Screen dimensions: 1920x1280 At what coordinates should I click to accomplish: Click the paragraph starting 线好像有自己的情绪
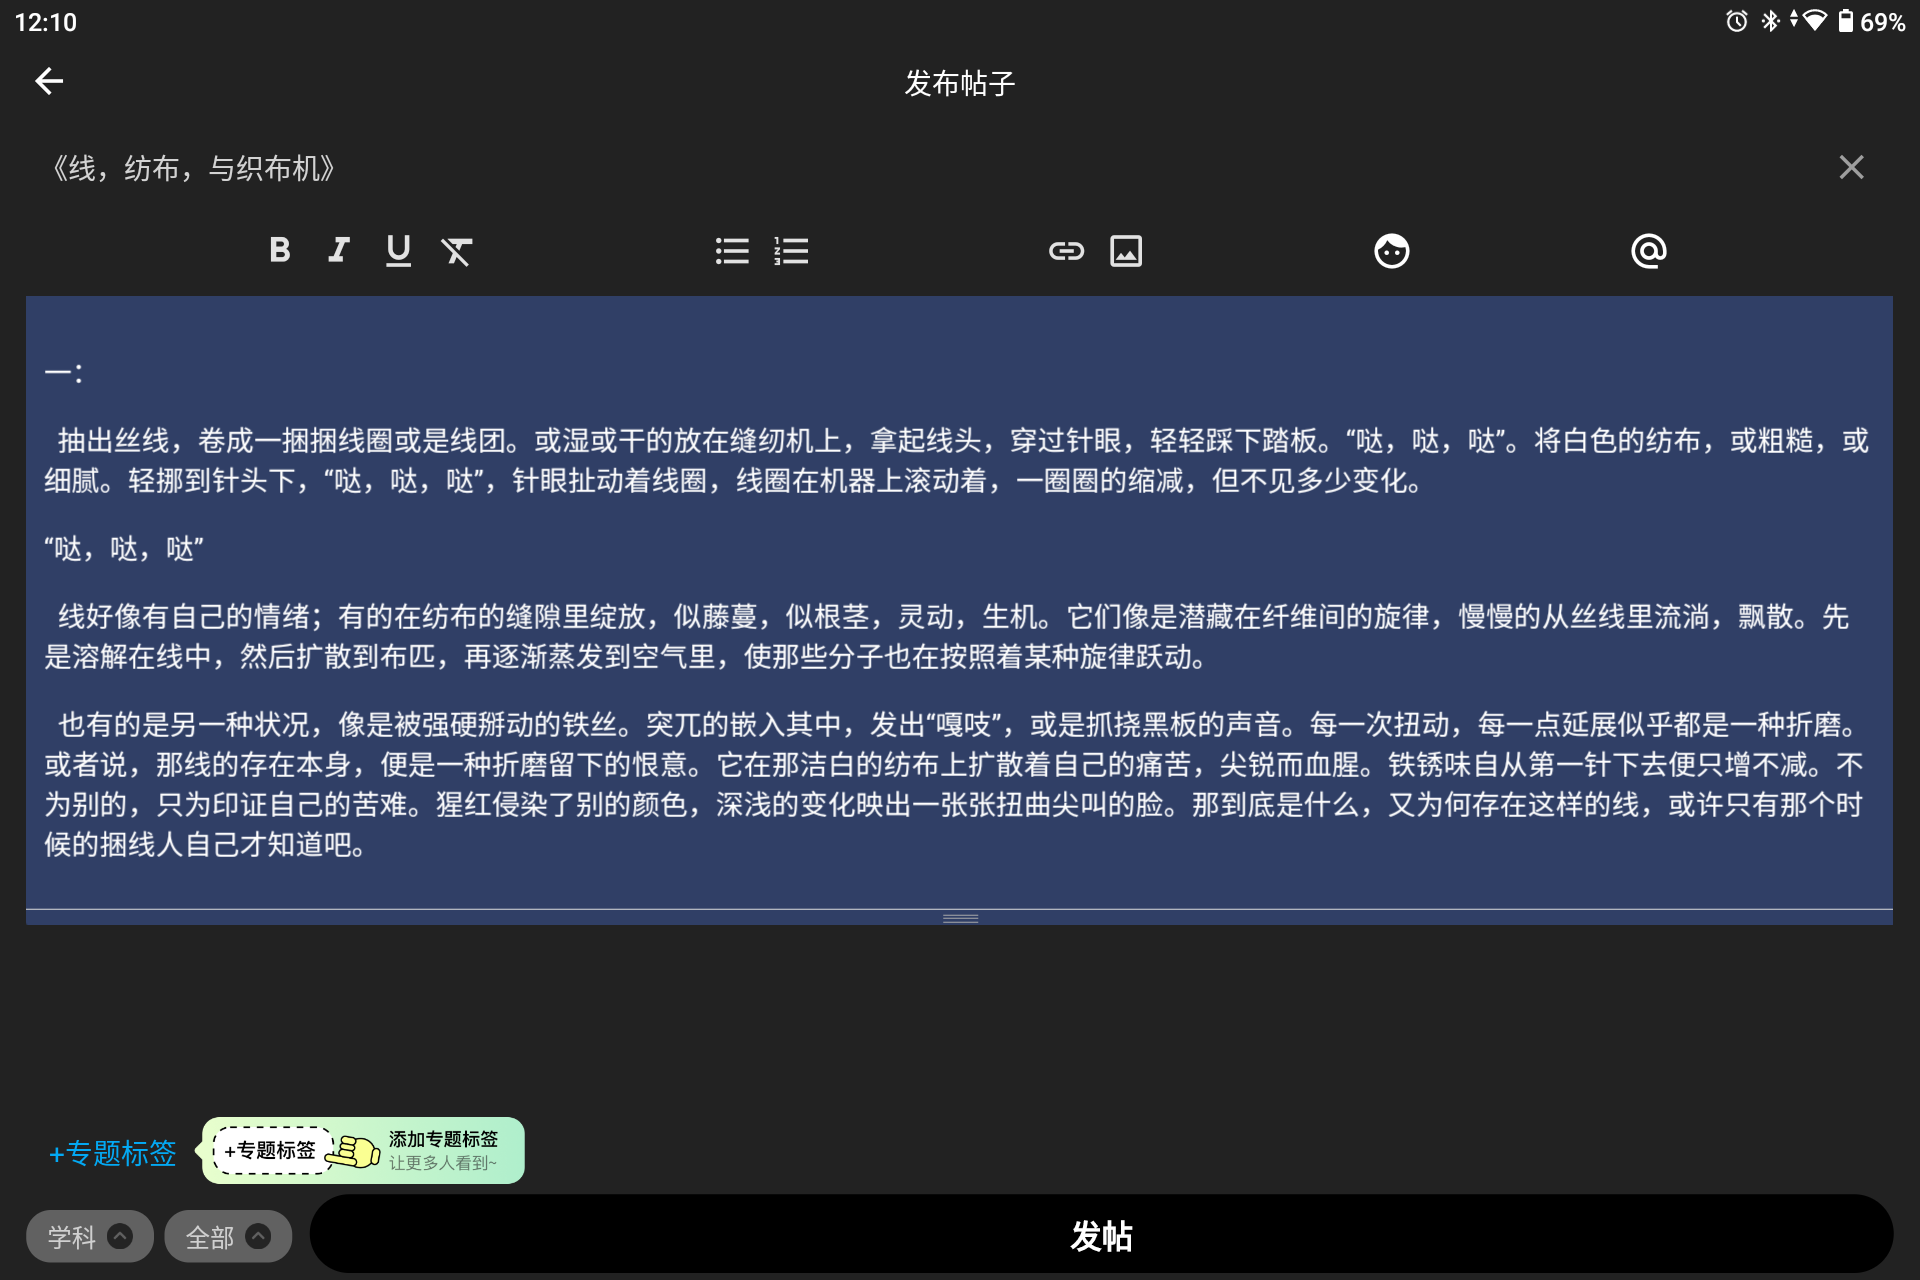tap(946, 636)
